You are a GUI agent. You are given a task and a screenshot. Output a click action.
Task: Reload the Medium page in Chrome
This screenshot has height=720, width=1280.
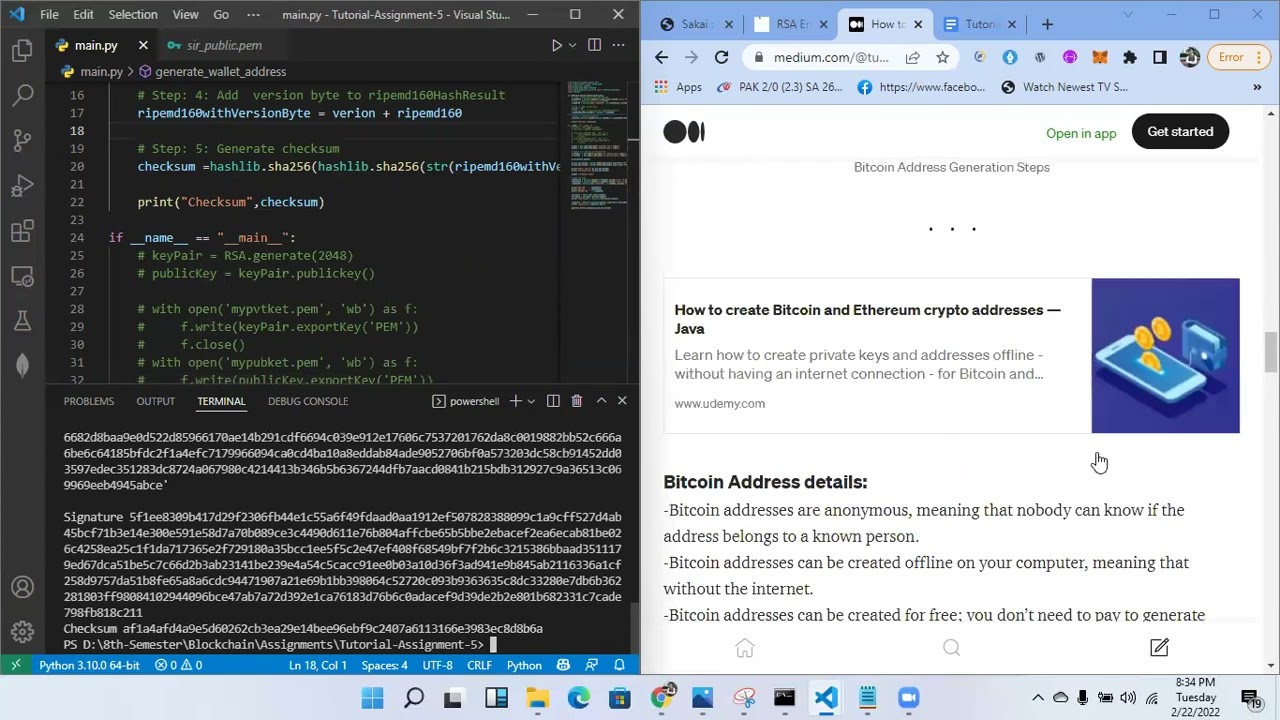click(x=721, y=57)
